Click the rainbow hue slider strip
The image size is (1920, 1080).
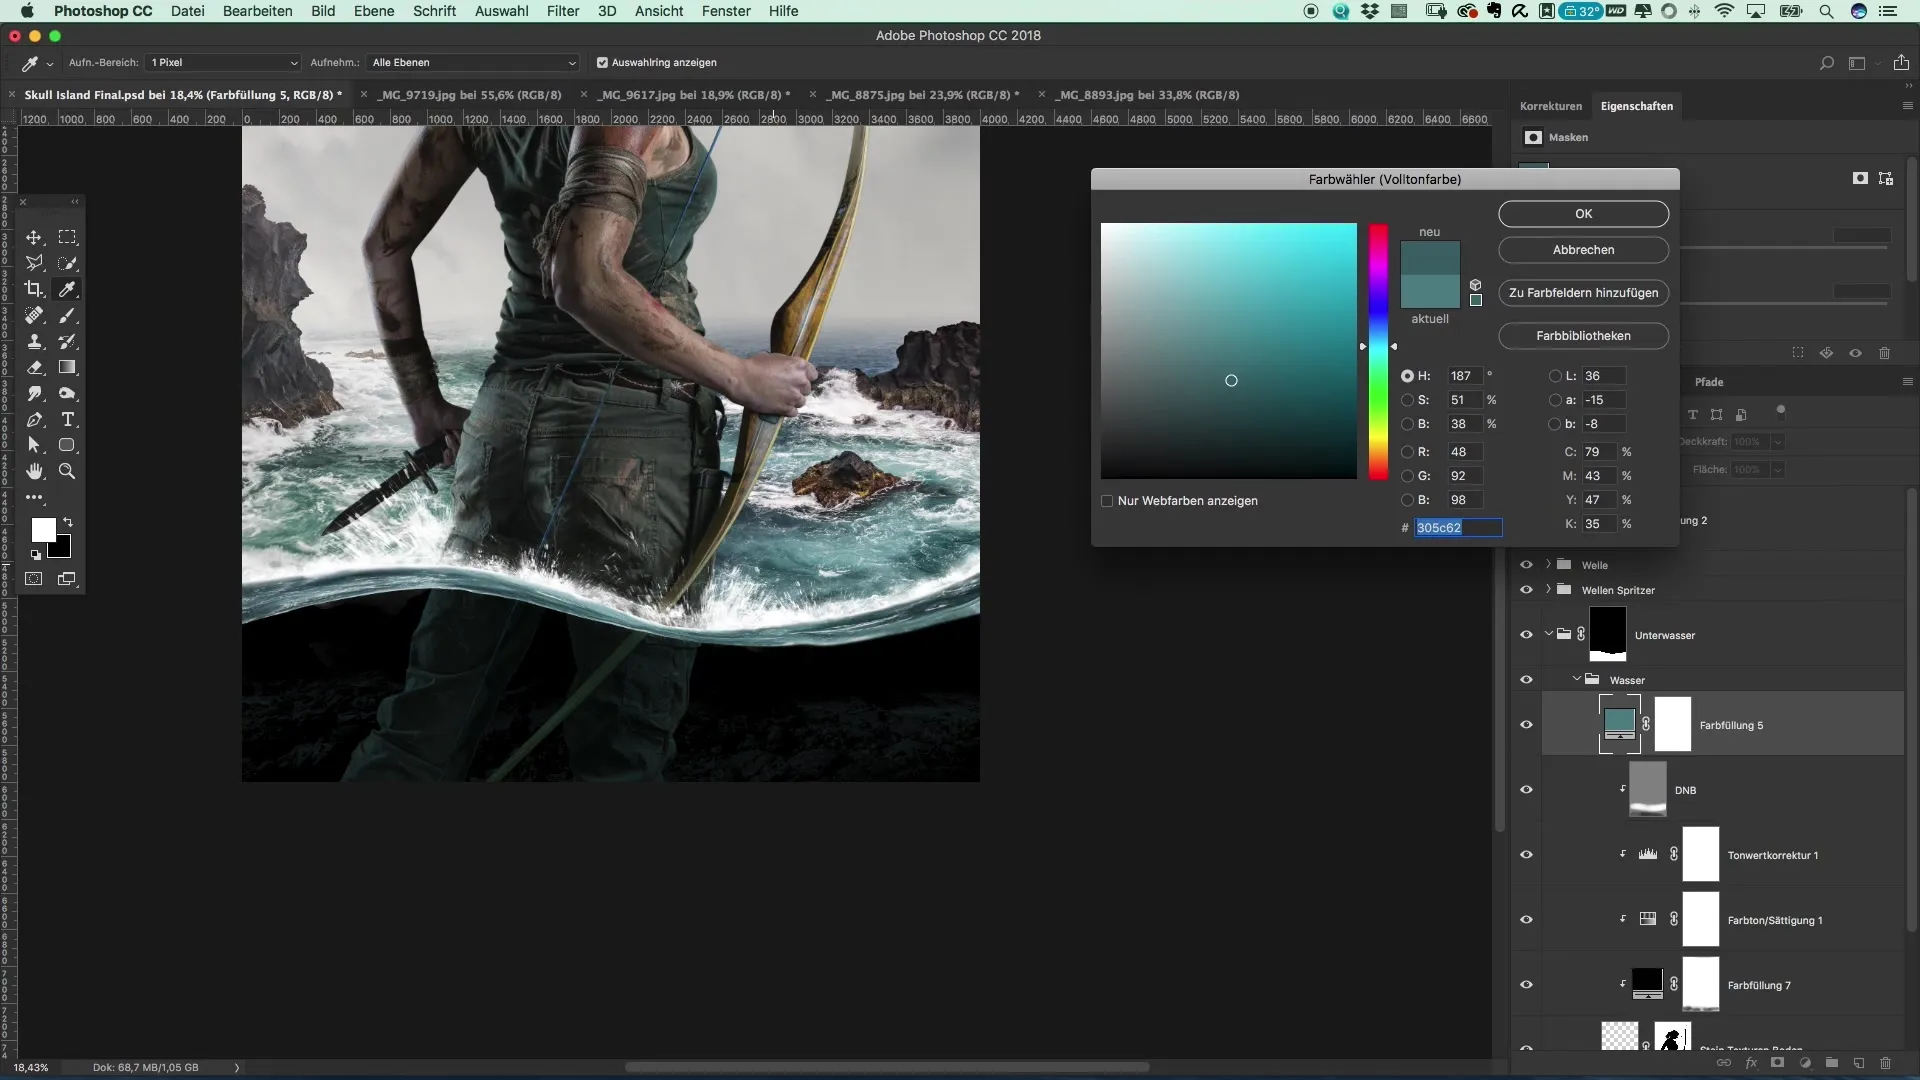(x=1378, y=351)
